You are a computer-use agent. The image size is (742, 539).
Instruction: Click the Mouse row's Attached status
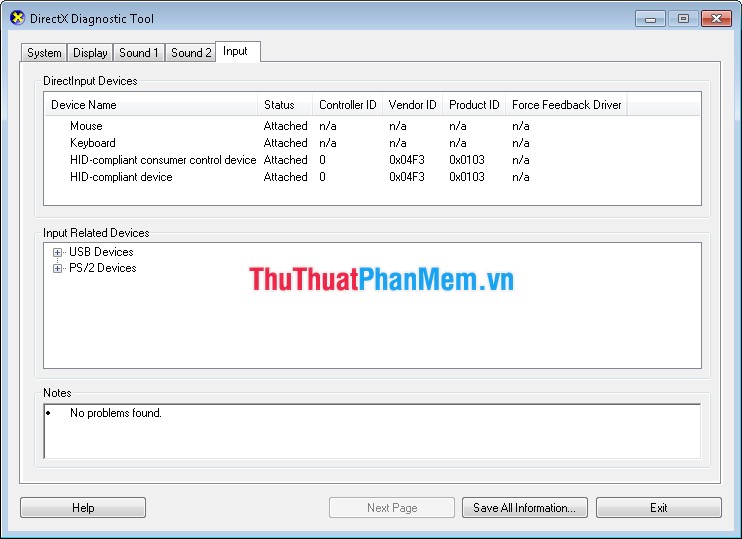coord(285,126)
